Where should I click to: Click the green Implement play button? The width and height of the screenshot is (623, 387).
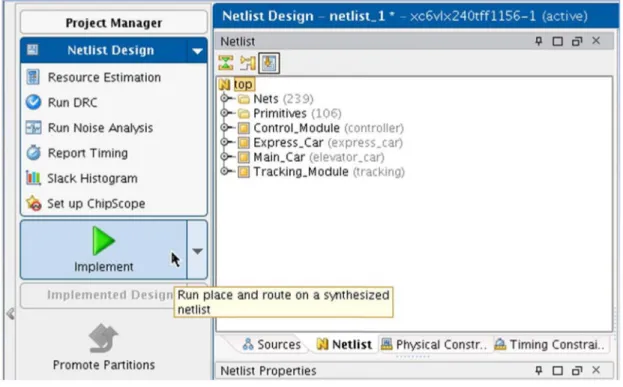[x=103, y=240]
